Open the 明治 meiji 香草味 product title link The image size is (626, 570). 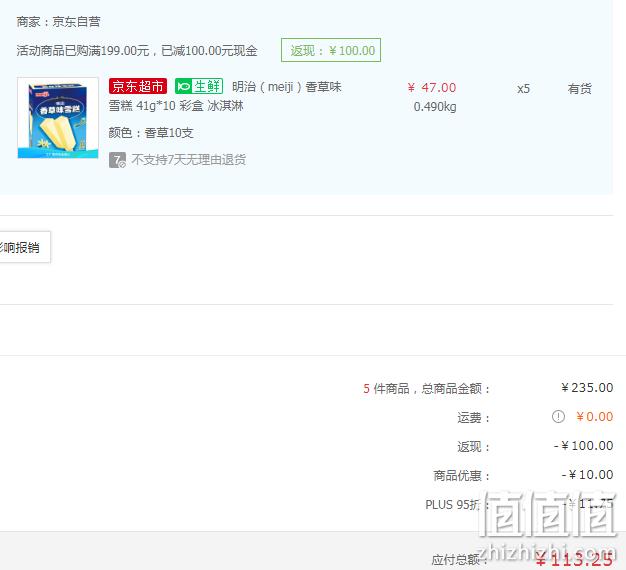coord(225,96)
